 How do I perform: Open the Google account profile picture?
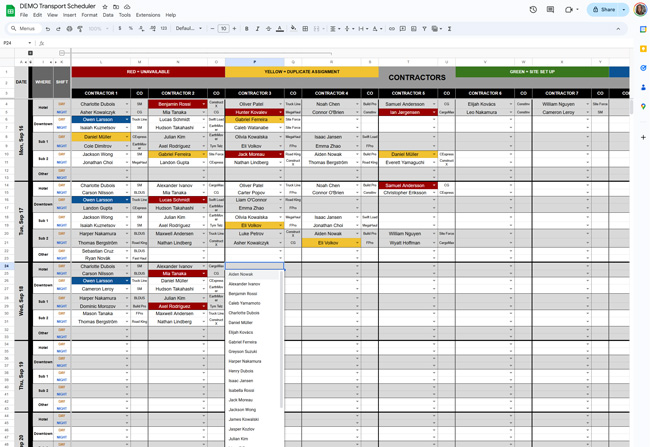tap(640, 10)
